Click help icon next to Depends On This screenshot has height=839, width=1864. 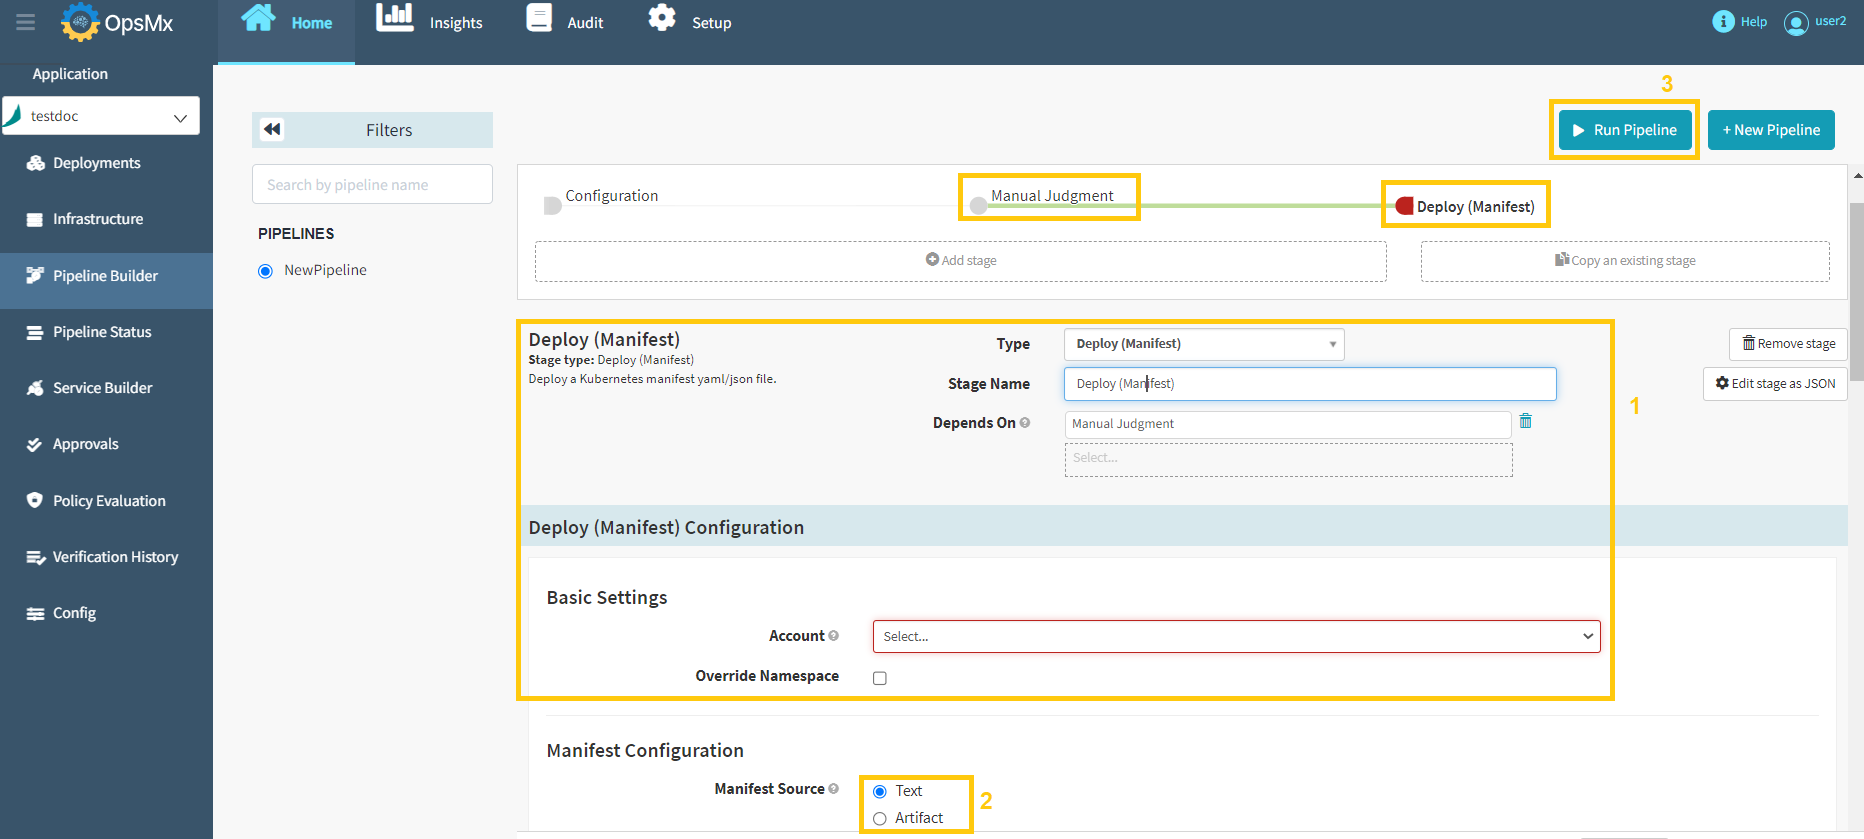(x=1025, y=423)
